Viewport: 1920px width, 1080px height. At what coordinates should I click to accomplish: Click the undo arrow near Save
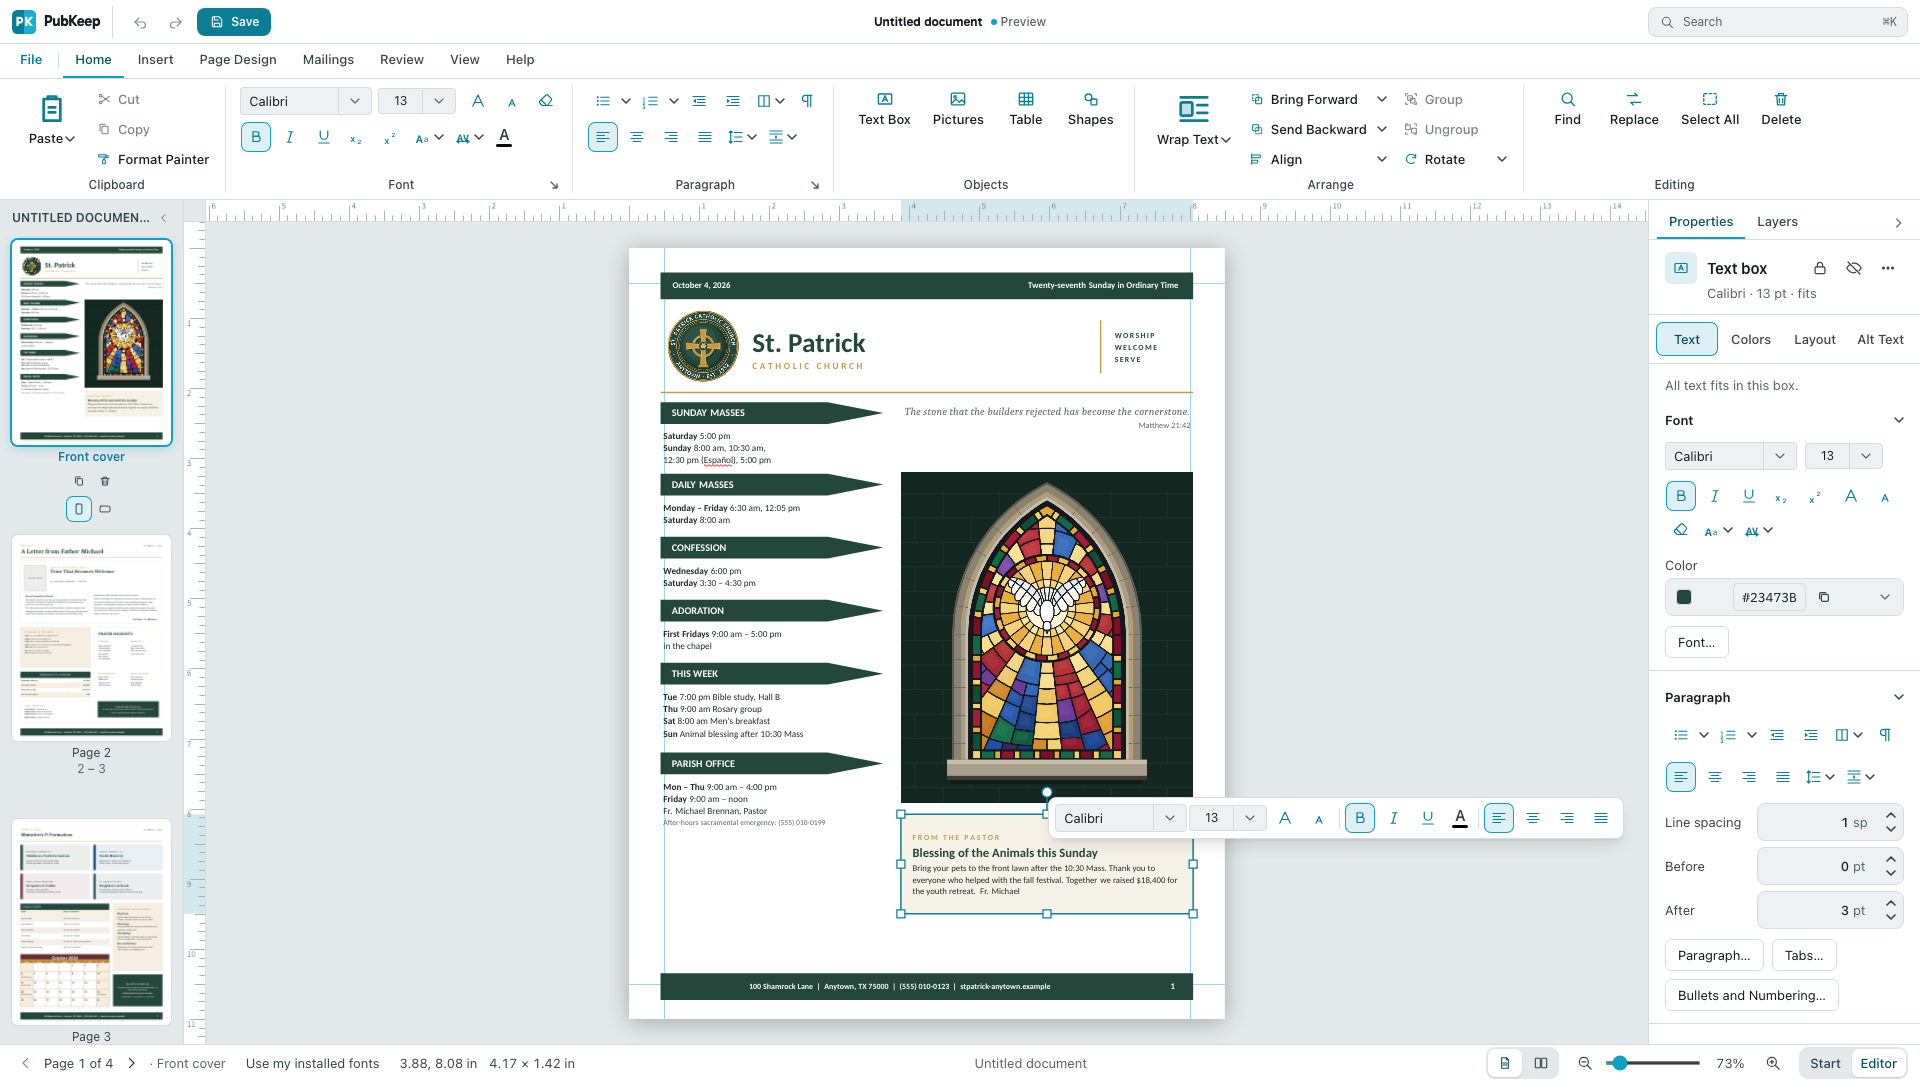140,22
